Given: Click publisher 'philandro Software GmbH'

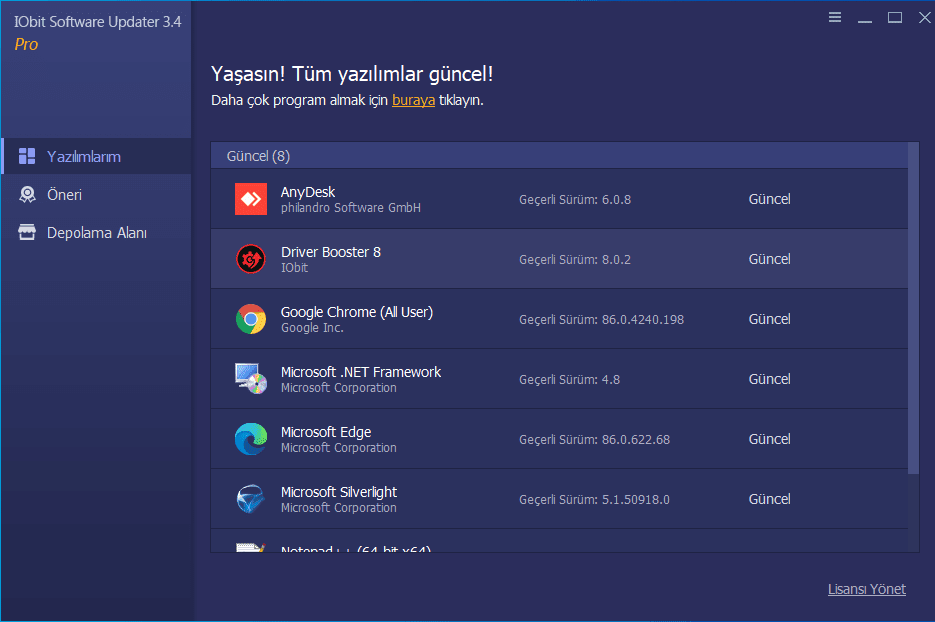Looking at the screenshot, I should (x=351, y=208).
